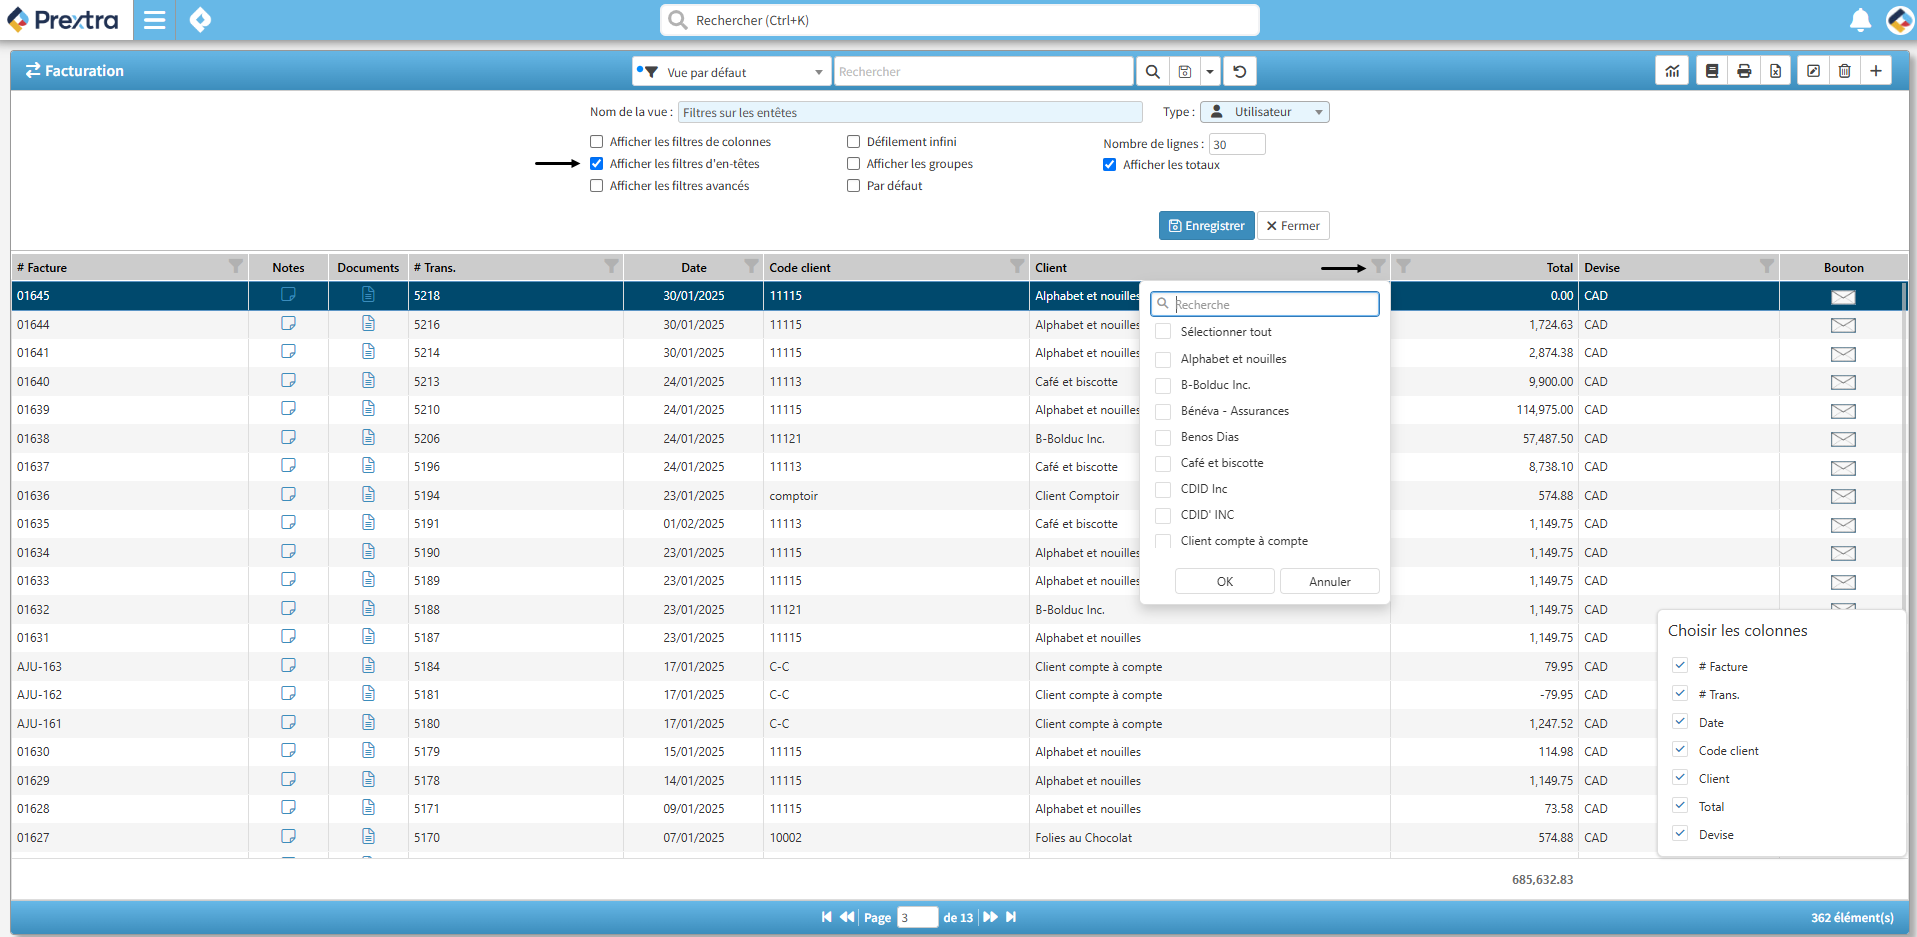This screenshot has height=937, width=1917.
Task: Go to the last page
Action: (x=1011, y=917)
